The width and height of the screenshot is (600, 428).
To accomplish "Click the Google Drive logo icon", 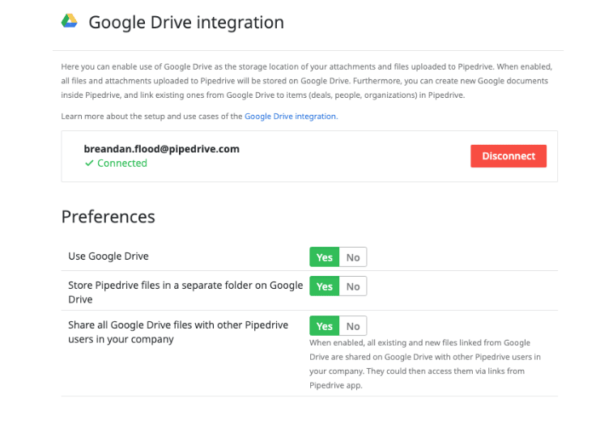I will (x=69, y=21).
